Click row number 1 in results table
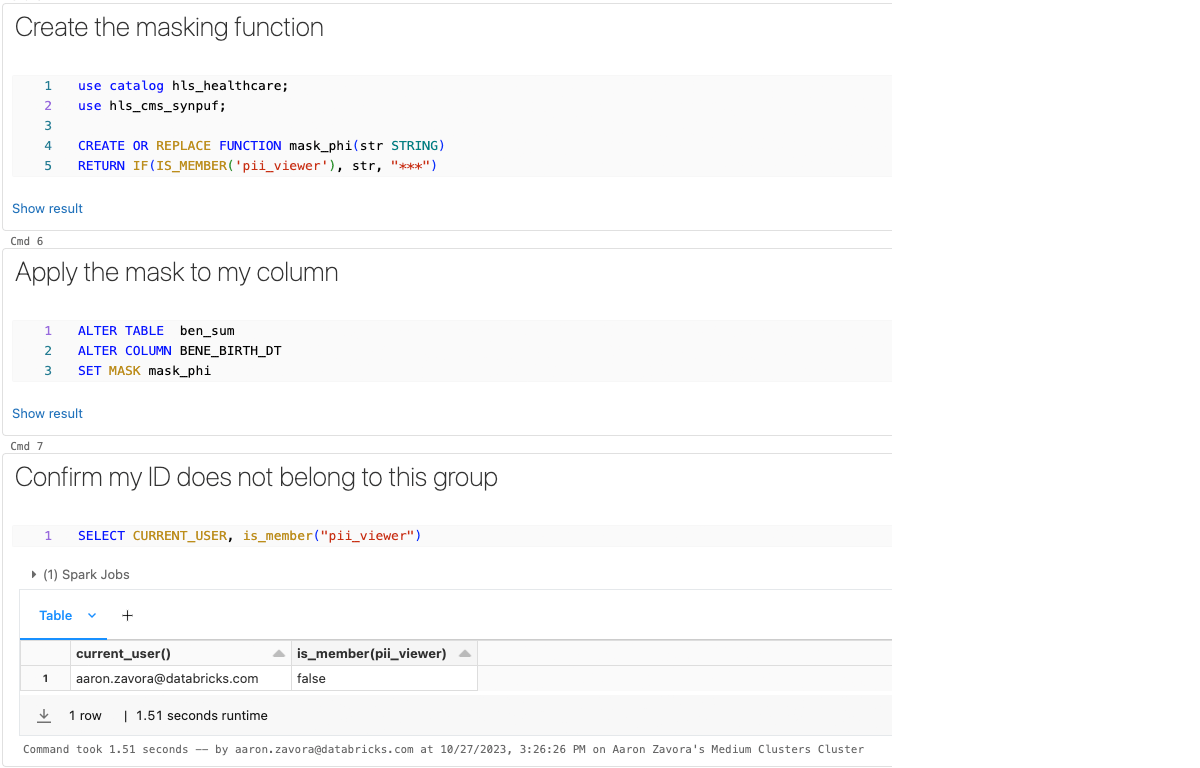 coord(45,679)
